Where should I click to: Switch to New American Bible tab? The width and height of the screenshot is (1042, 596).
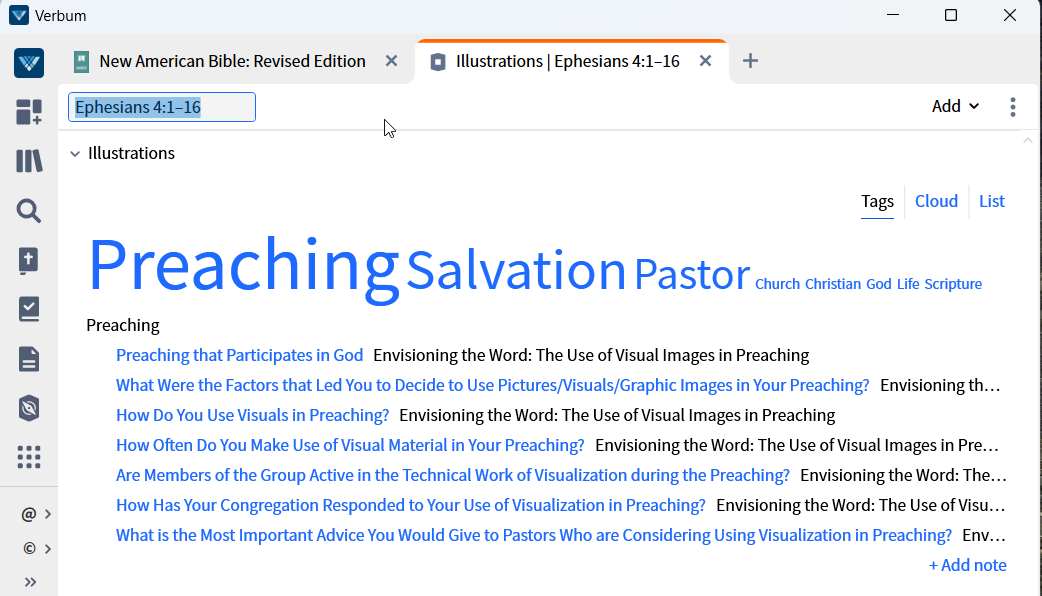point(233,61)
